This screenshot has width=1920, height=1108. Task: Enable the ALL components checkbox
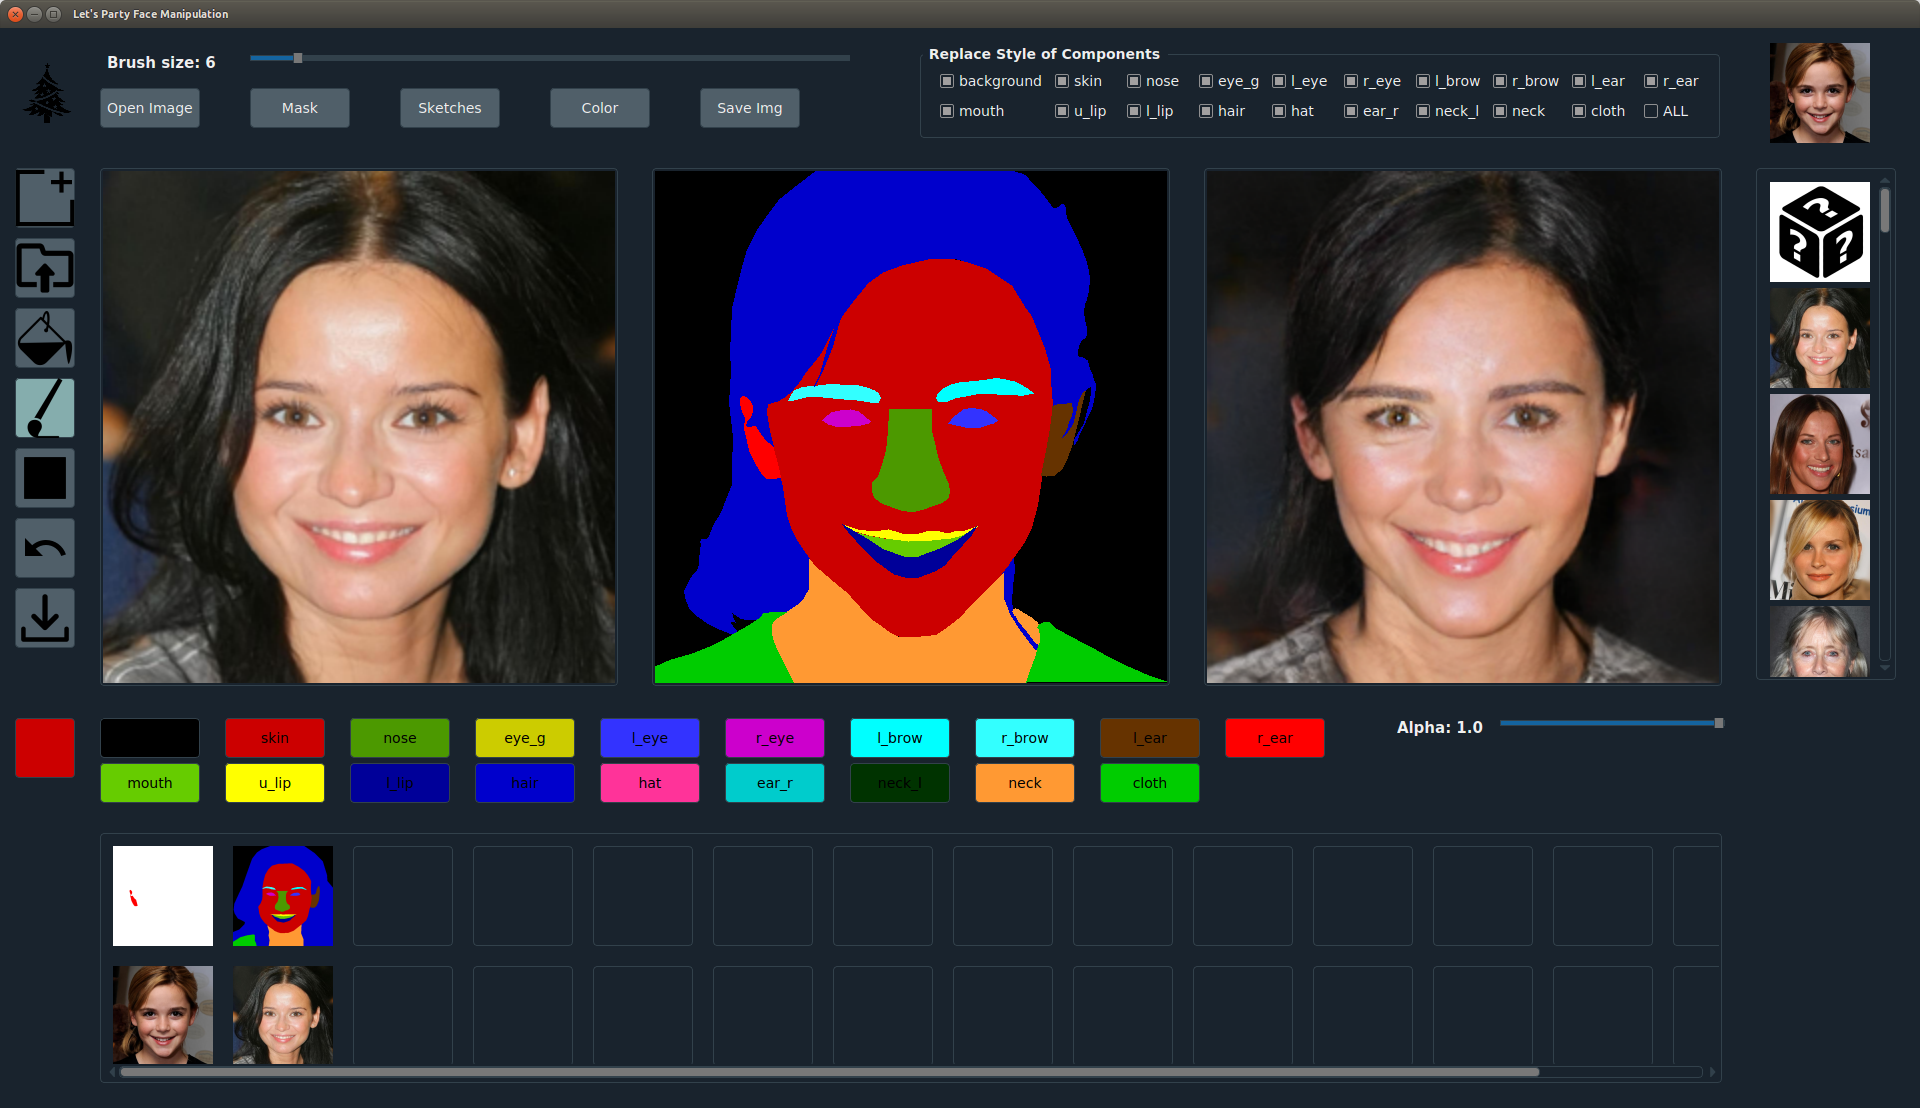(1651, 111)
